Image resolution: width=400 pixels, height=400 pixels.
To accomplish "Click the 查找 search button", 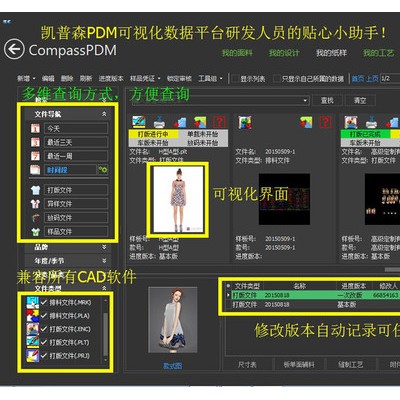I will click(327, 100).
